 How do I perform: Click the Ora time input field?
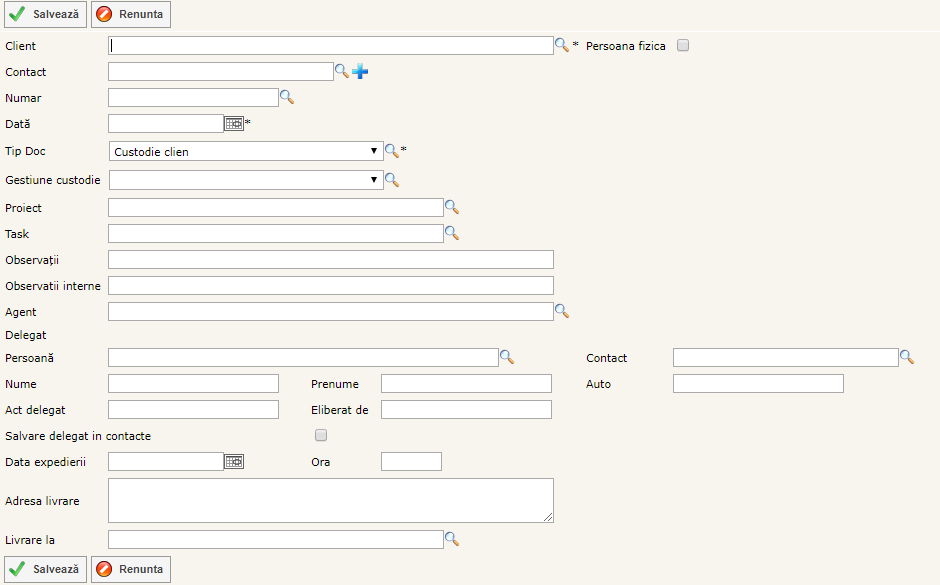tap(411, 461)
